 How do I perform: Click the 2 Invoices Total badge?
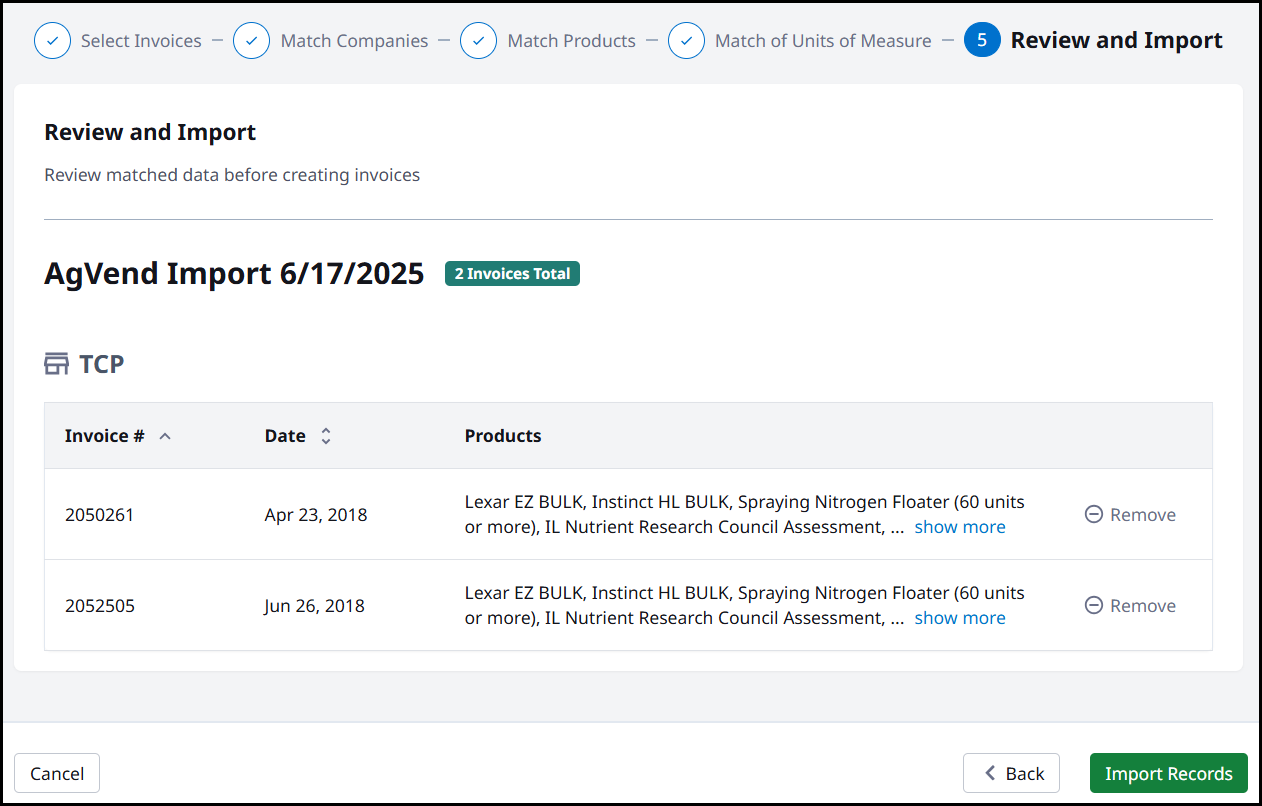point(512,274)
